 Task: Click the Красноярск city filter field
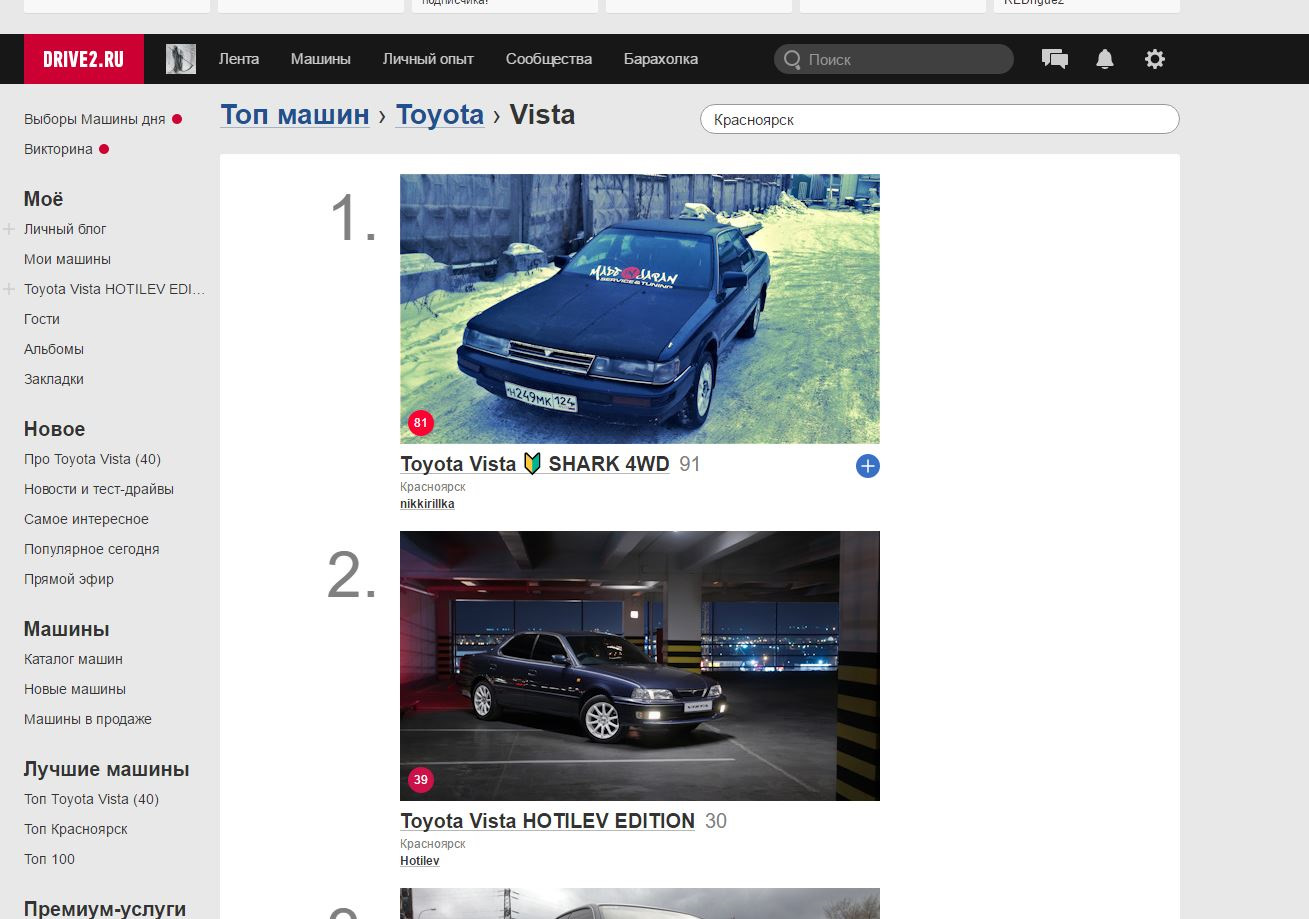[x=940, y=119]
